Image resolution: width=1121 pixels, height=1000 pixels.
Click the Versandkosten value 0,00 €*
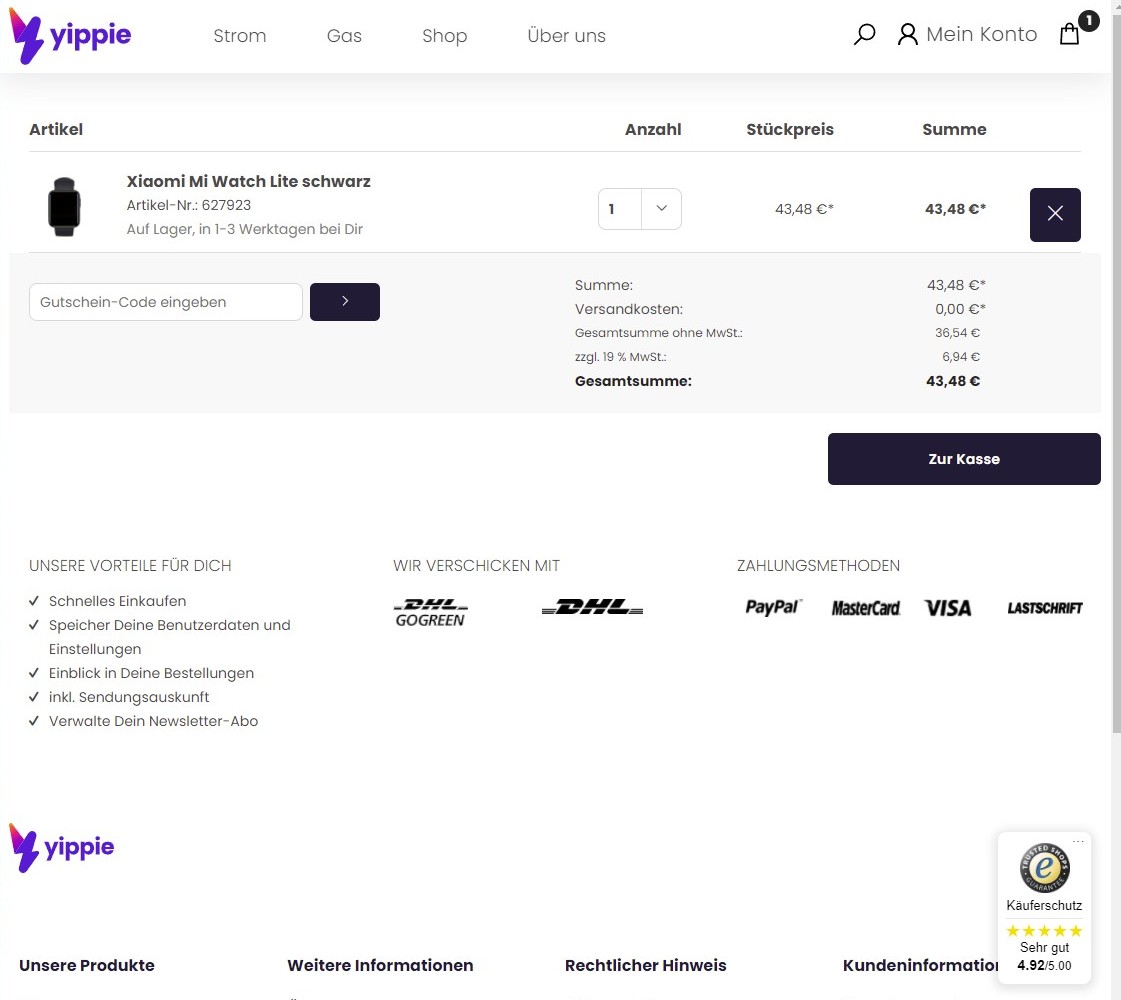click(x=960, y=310)
